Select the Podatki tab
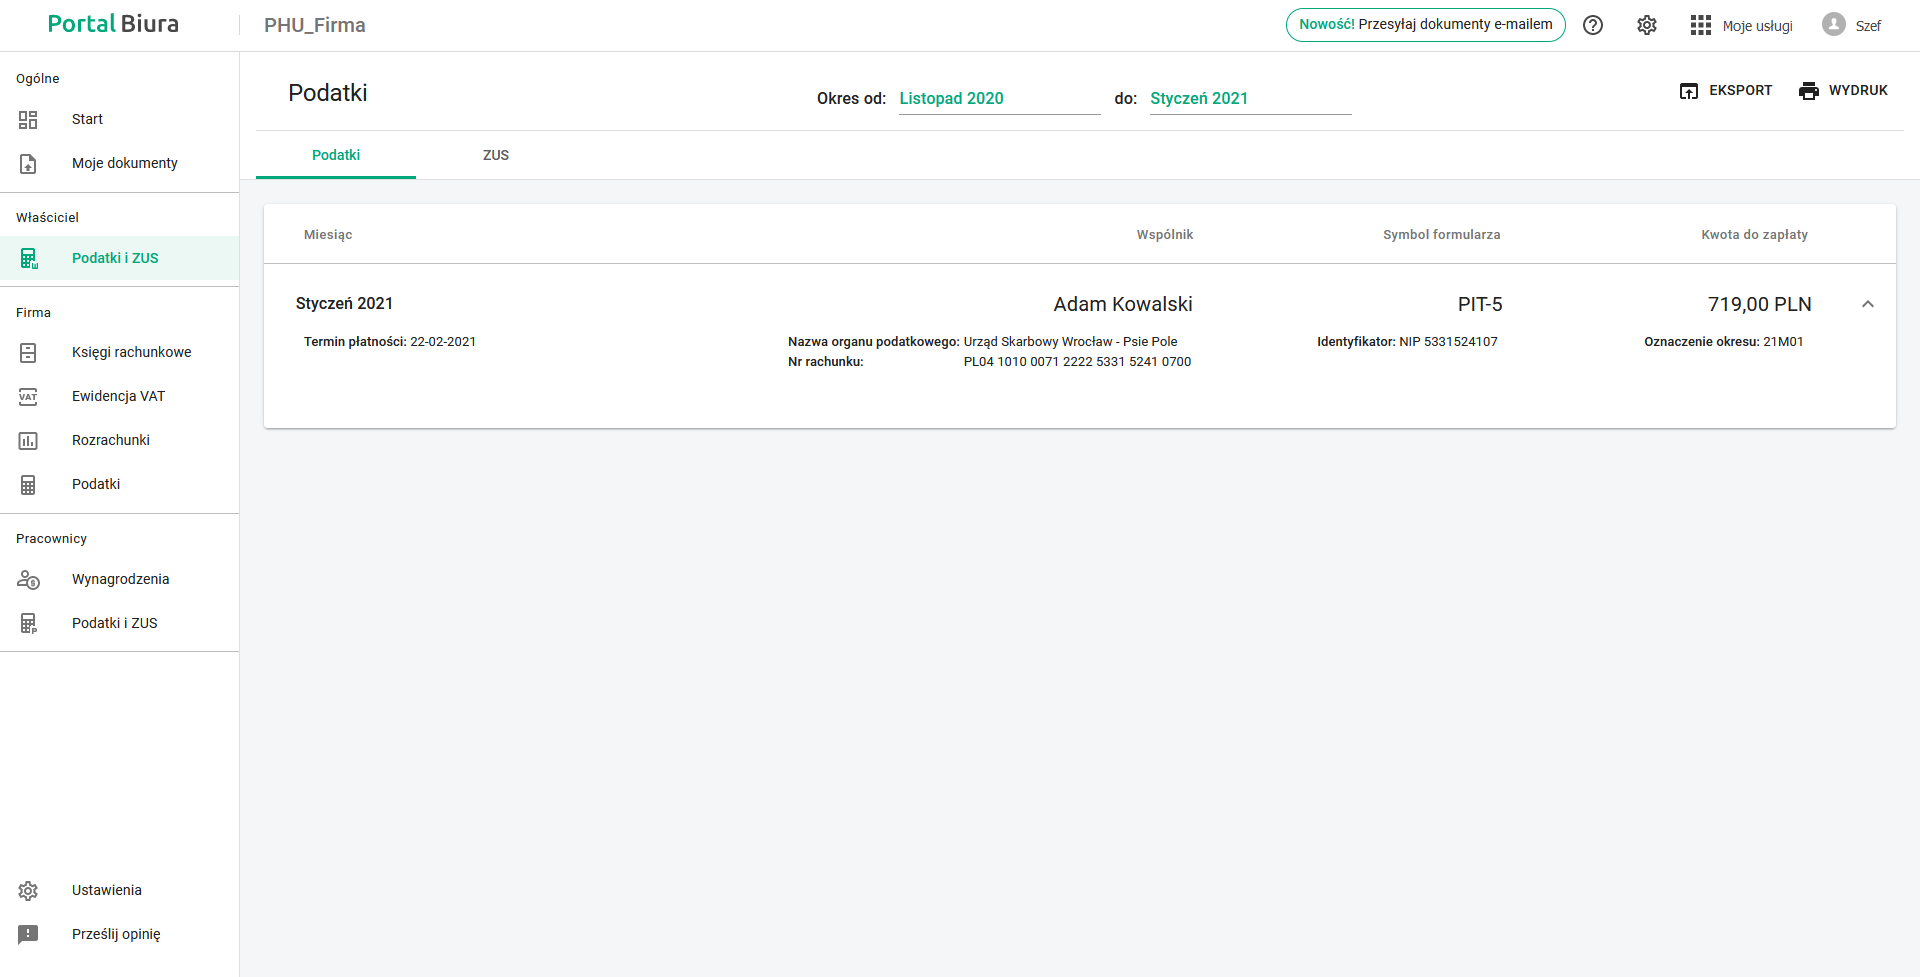The width and height of the screenshot is (1920, 977). coord(336,155)
